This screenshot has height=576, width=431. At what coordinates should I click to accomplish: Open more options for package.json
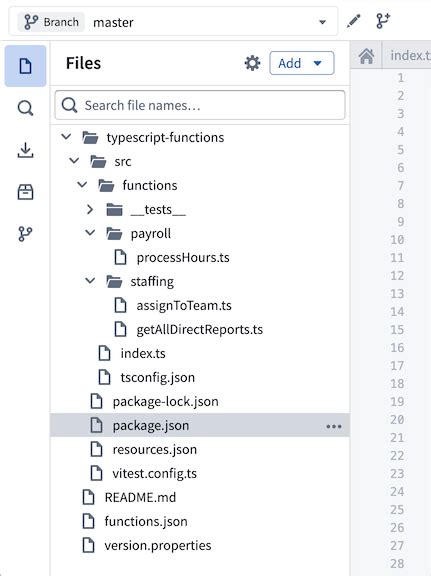334,426
